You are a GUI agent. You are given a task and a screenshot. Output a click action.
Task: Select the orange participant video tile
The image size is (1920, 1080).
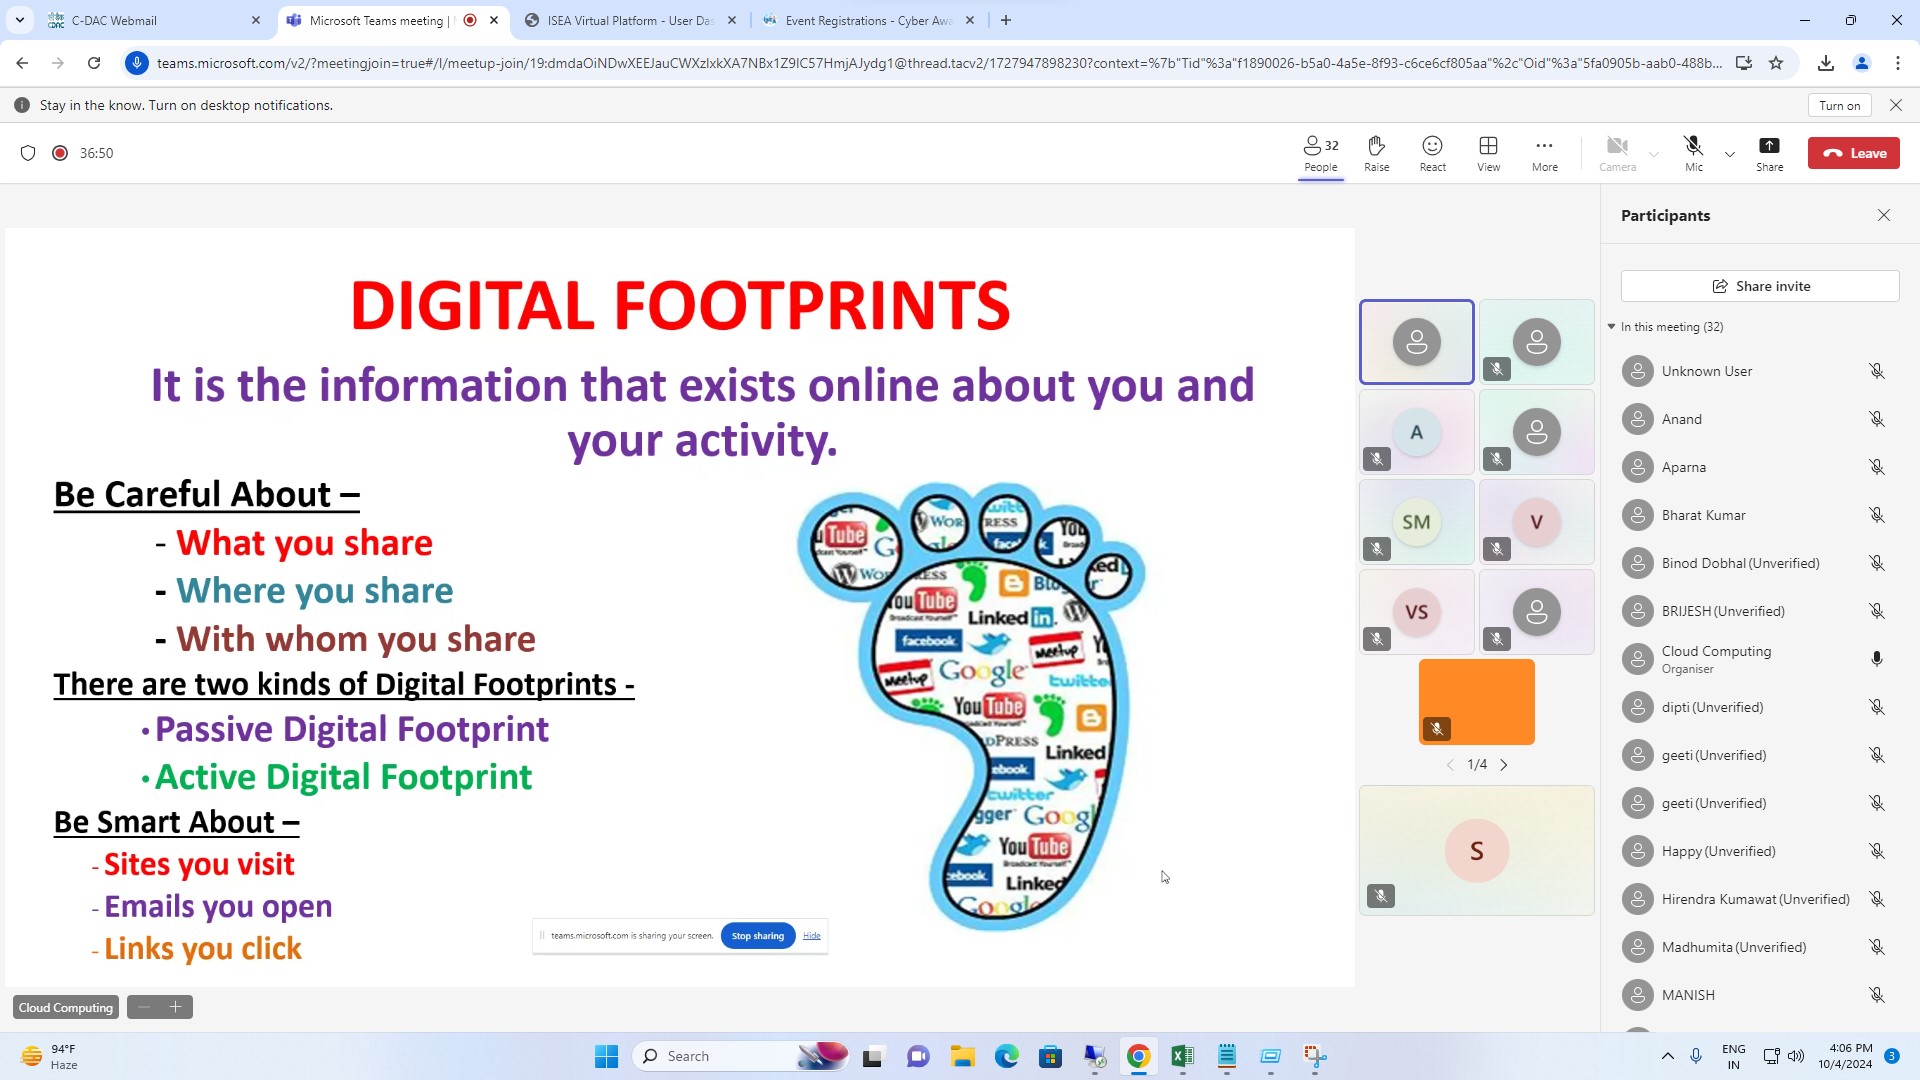(x=1476, y=701)
